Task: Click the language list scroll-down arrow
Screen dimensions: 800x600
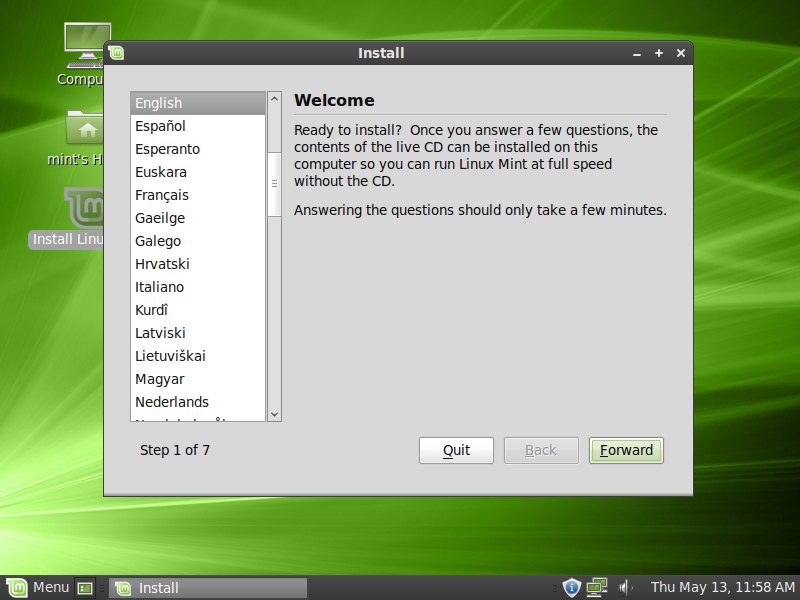Action: coord(274,415)
